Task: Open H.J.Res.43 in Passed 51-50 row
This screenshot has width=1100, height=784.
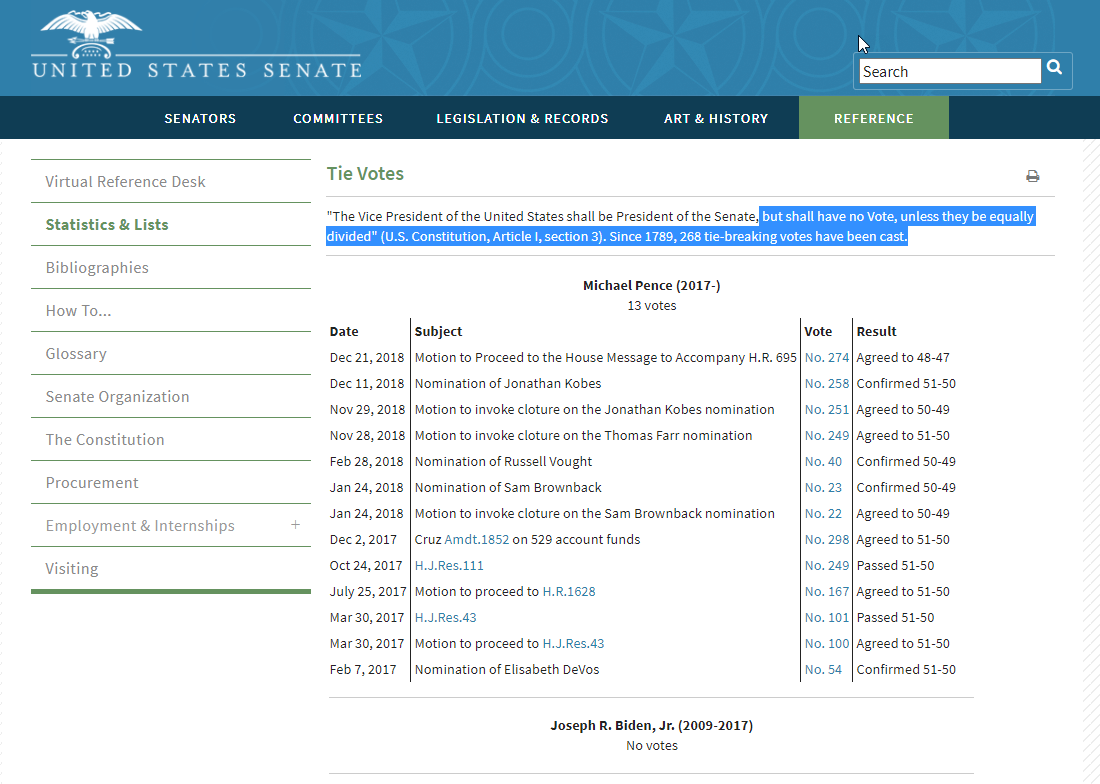Action: pos(445,617)
